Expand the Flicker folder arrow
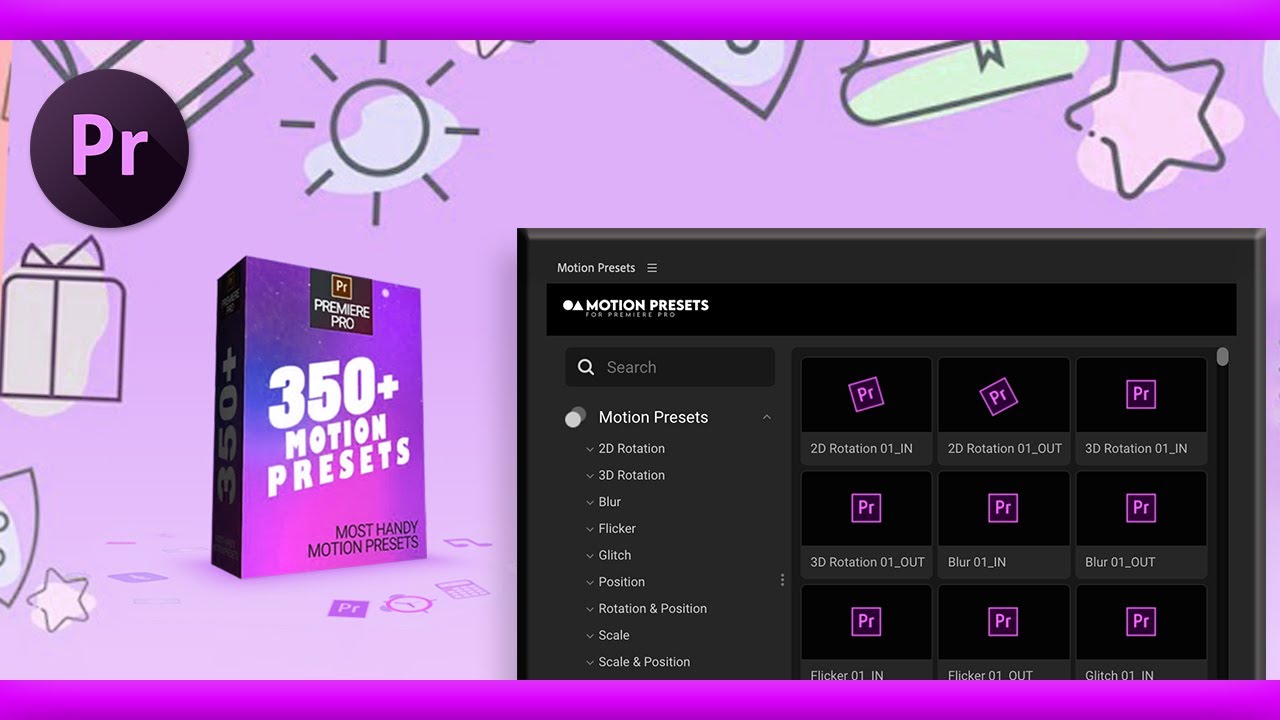Viewport: 1280px width, 720px height. tap(590, 529)
